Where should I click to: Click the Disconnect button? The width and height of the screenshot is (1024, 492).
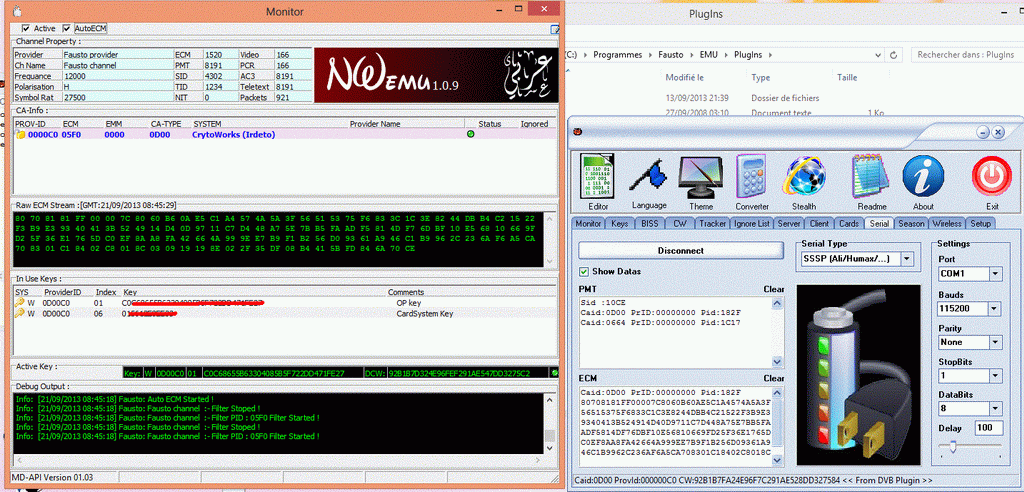680,250
